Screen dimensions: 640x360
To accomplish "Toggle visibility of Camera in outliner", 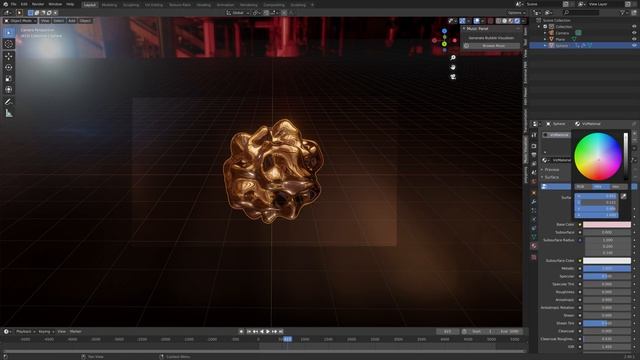I will [634, 33].
